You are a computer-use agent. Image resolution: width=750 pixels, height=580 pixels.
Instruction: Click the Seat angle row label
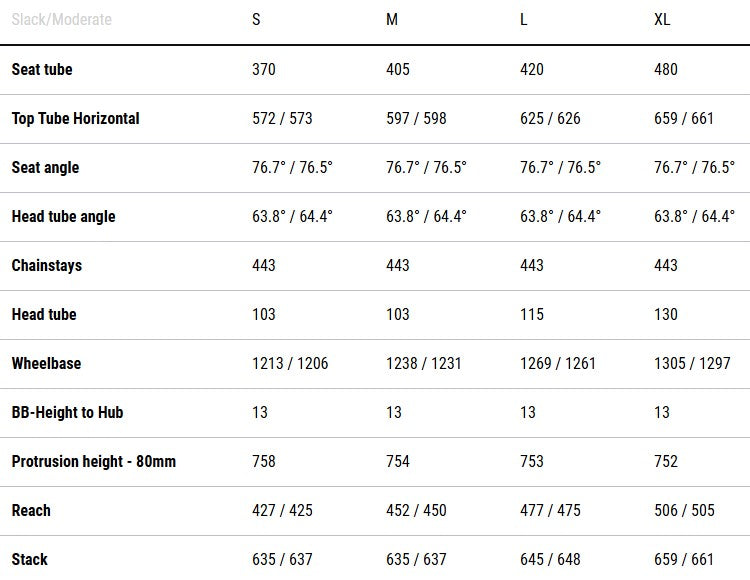[x=45, y=167]
